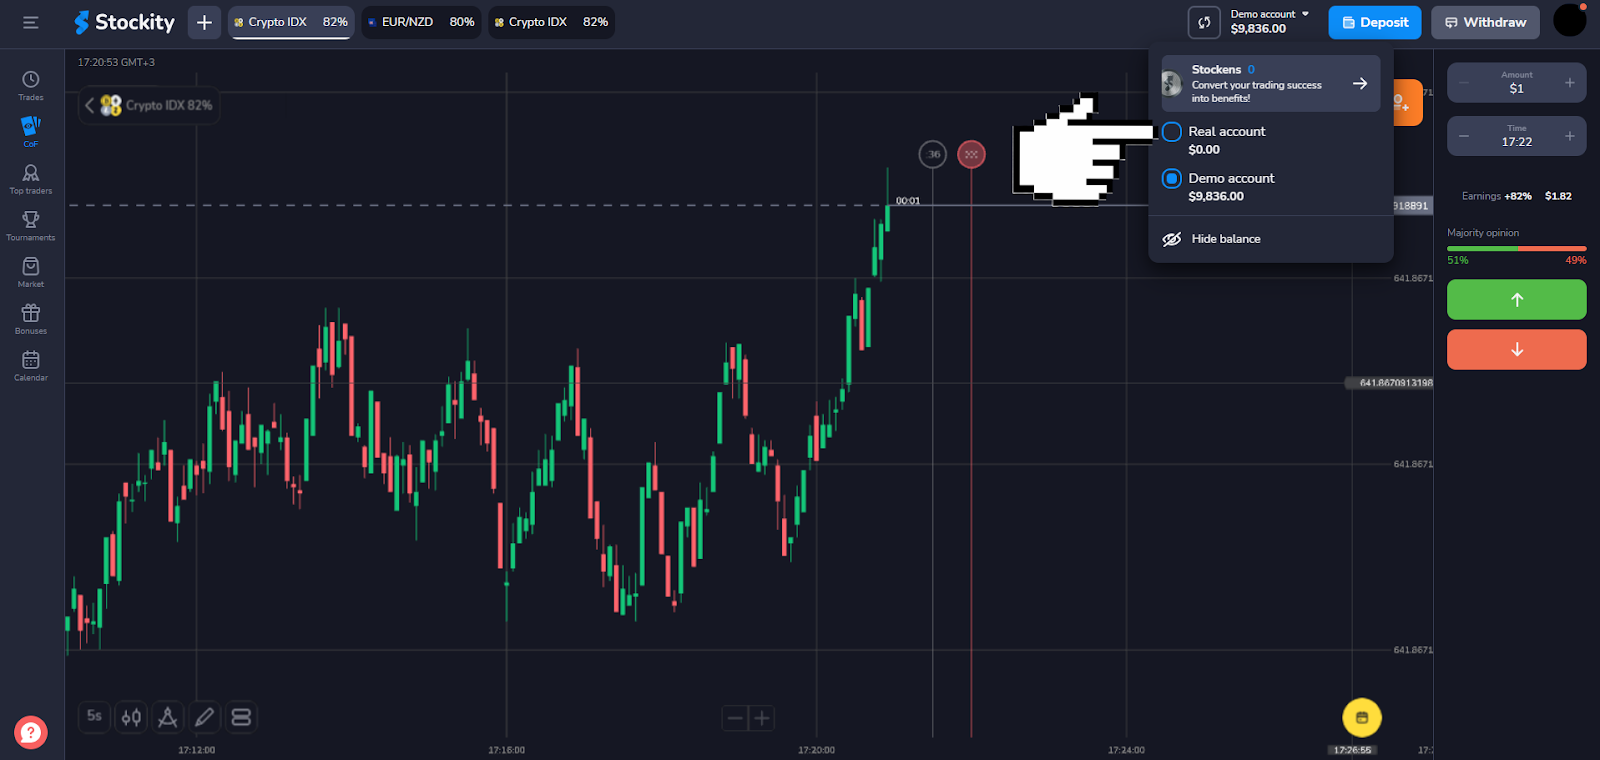
Task: Open the economic Calendar icon
Action: coord(31,364)
